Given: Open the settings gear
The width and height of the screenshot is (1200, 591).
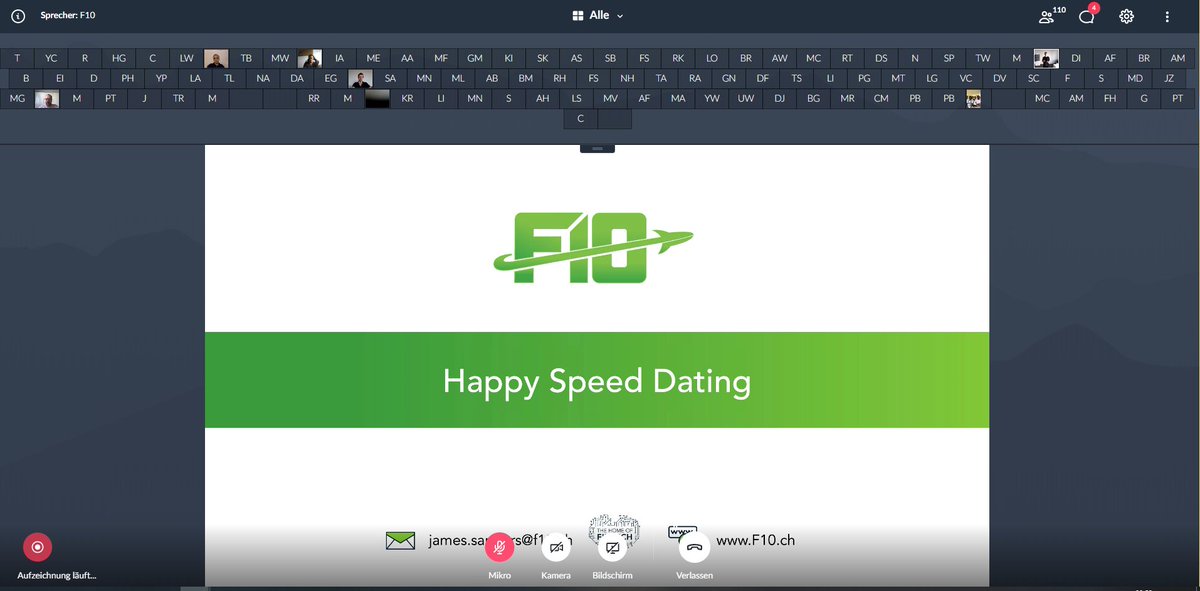Looking at the screenshot, I should tap(1127, 16).
